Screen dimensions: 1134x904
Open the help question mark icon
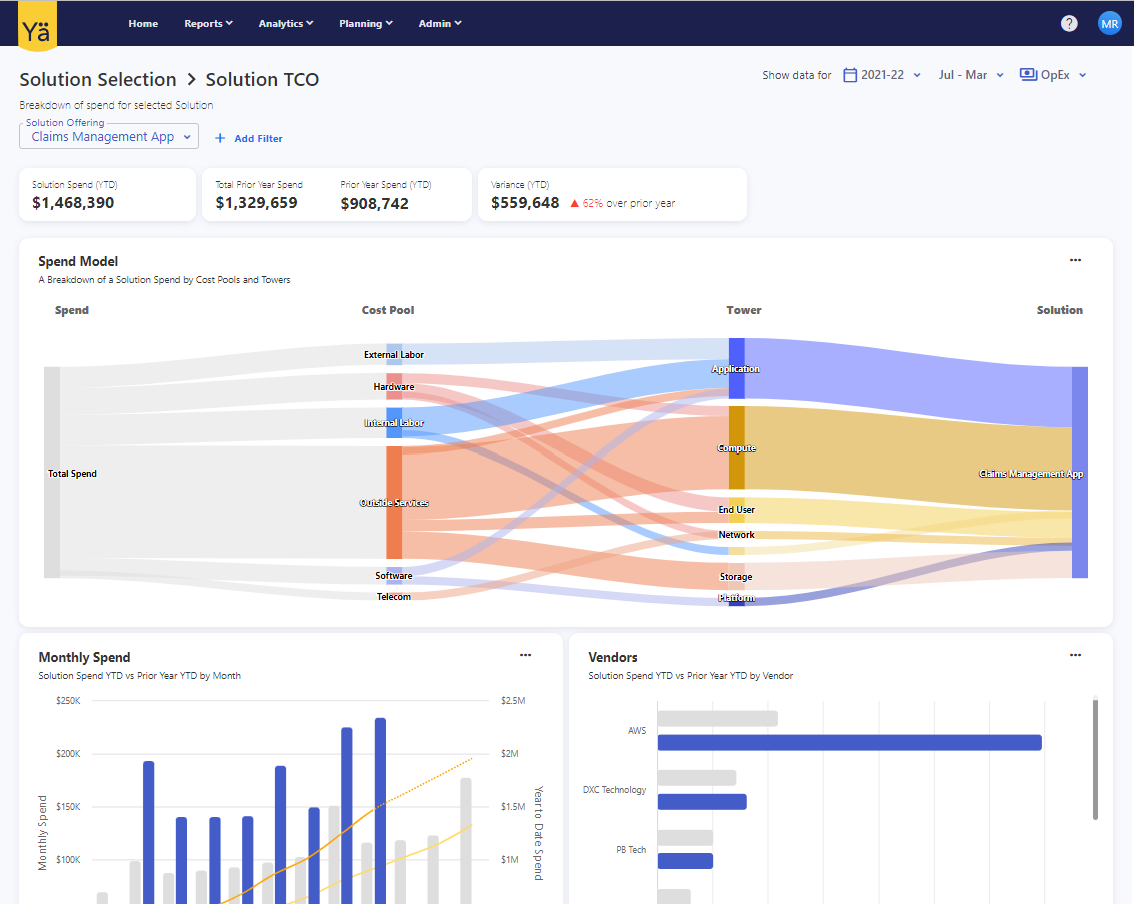pyautogui.click(x=1069, y=23)
